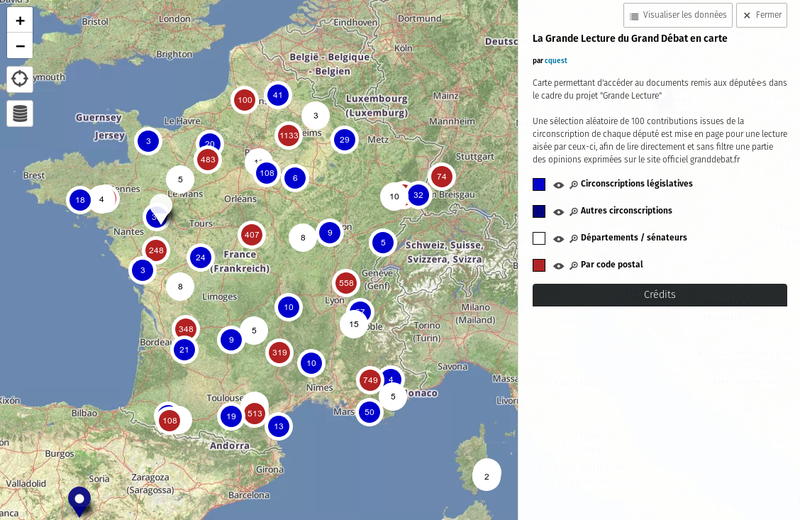Zoom to the Circonscriptions législatives layer
This screenshot has width=800, height=520.
[573, 185]
